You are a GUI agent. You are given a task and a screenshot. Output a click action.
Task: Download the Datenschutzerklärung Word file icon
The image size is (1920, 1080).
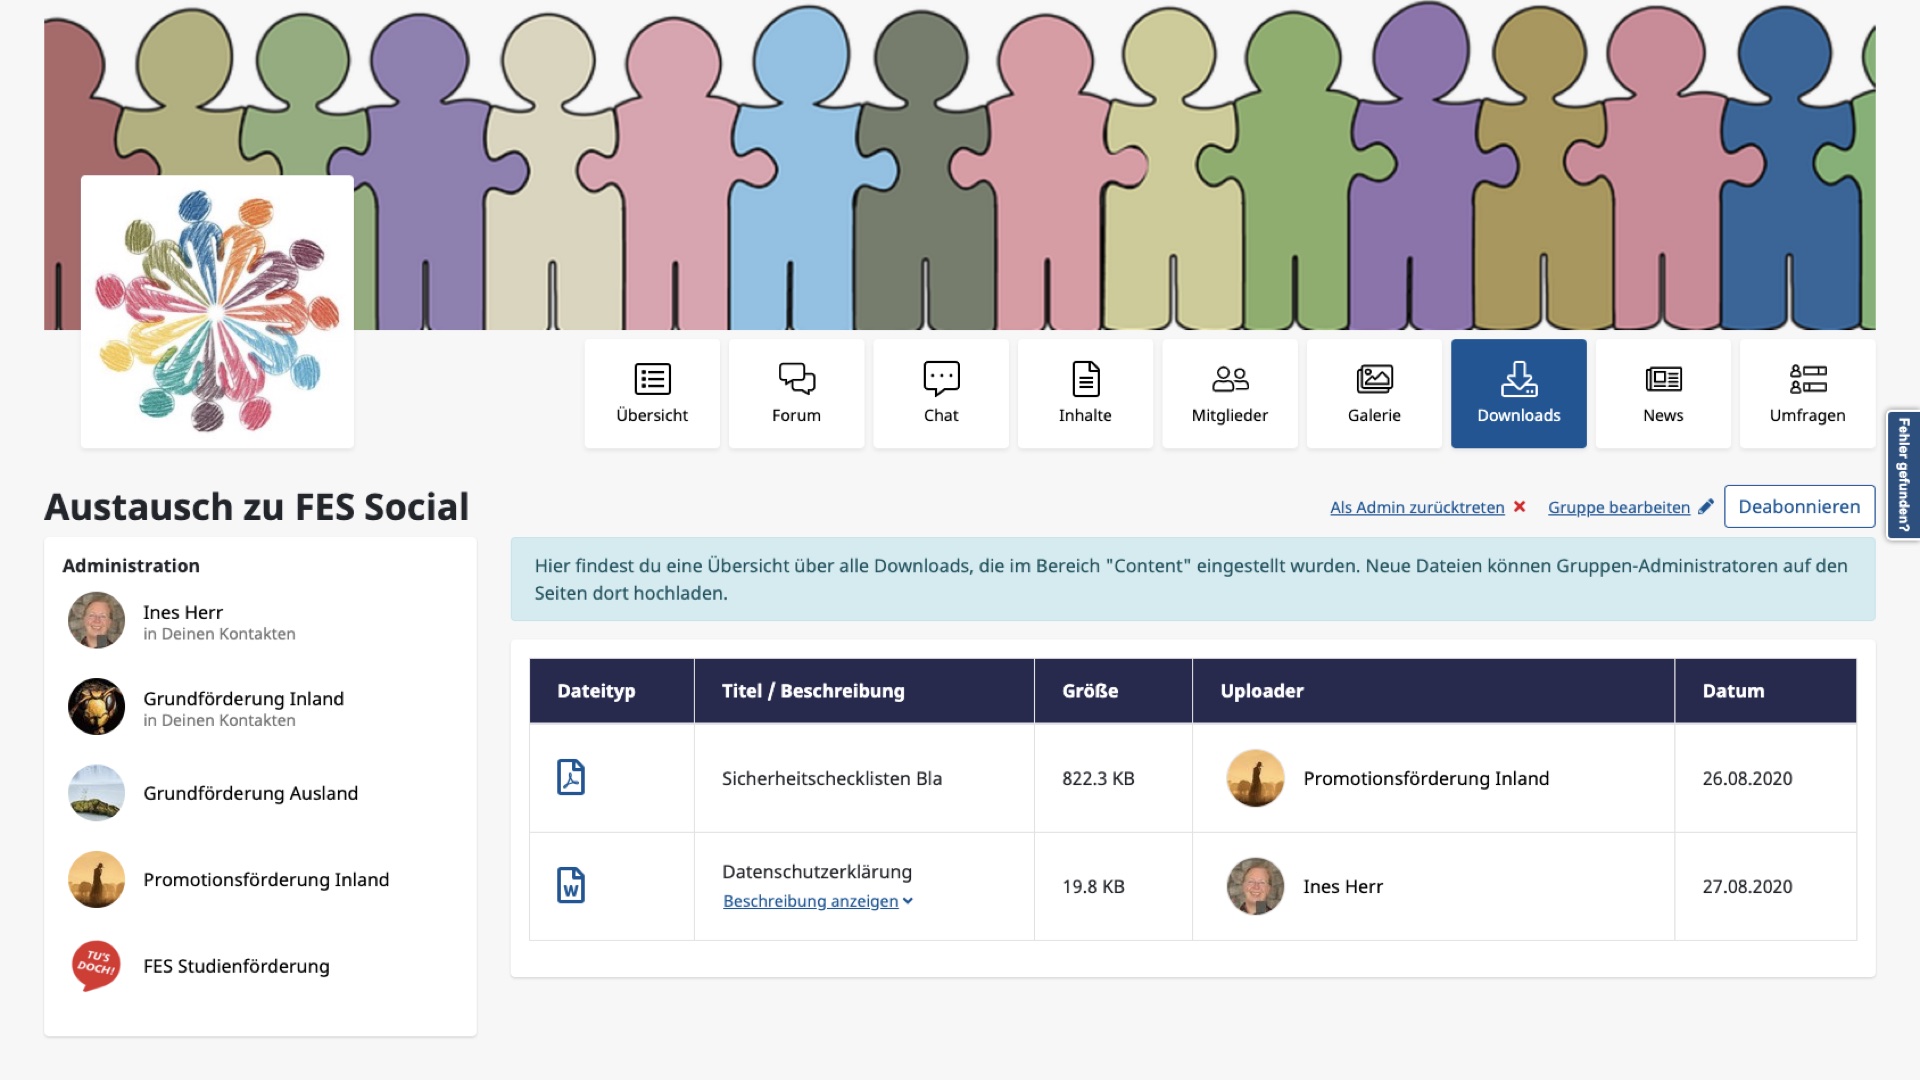[571, 885]
